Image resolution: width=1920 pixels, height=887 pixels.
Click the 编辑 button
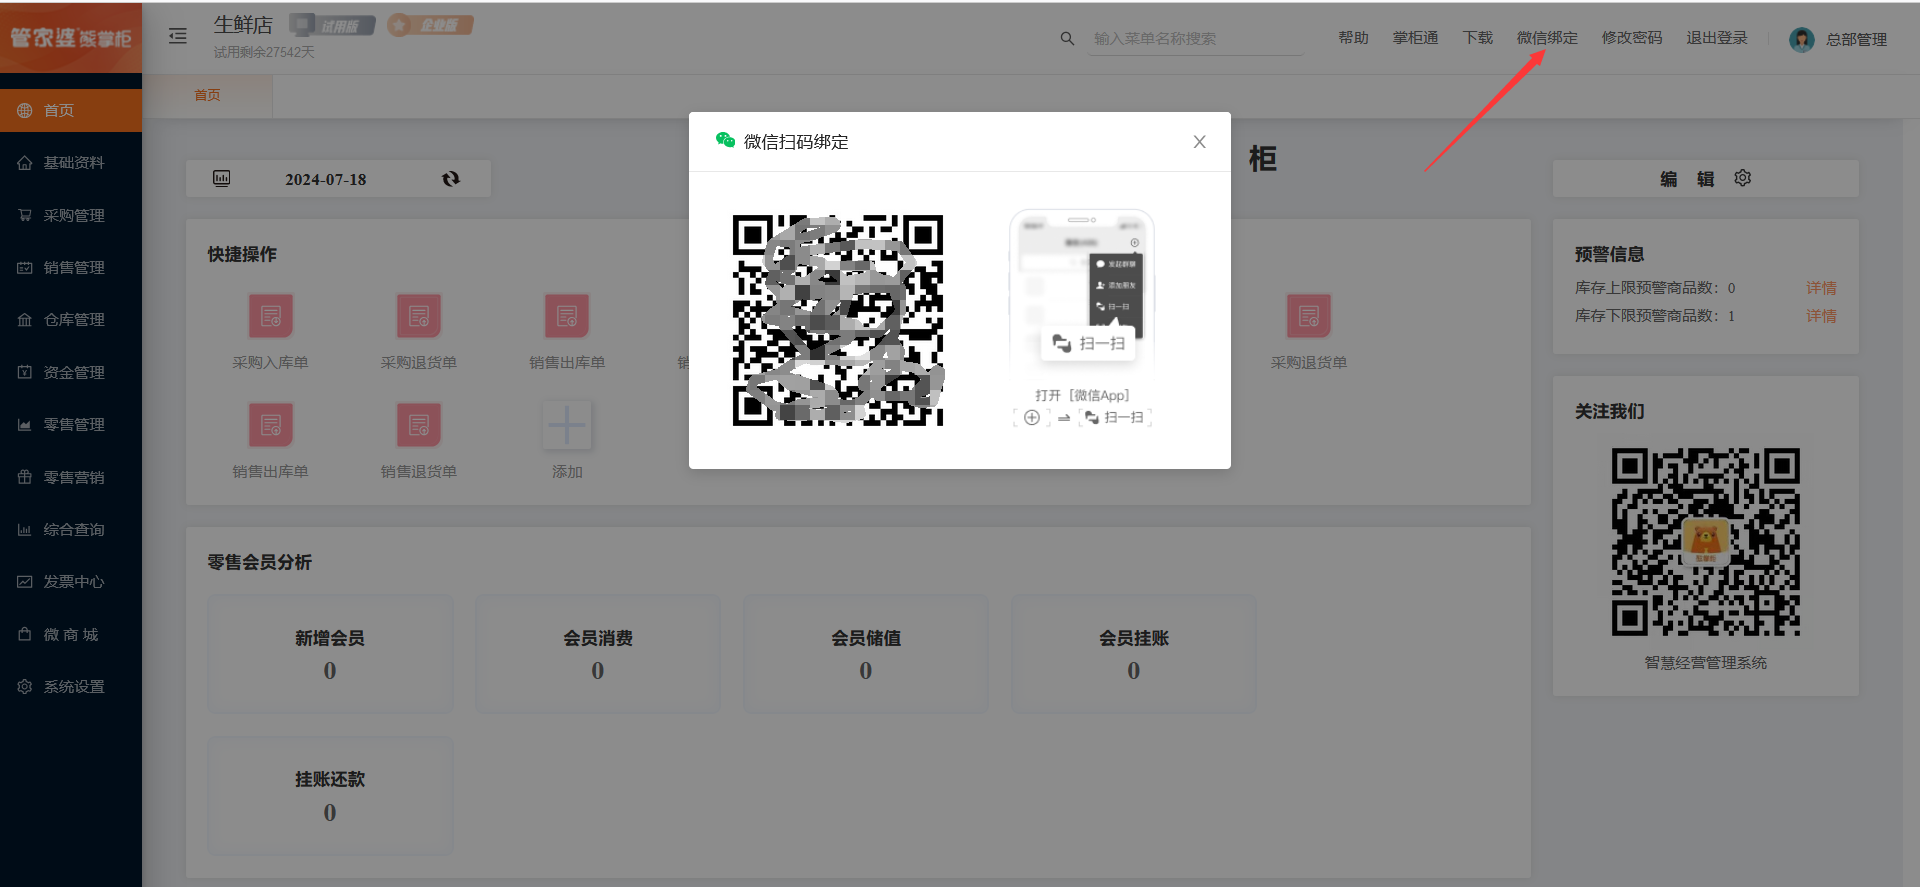(1687, 179)
